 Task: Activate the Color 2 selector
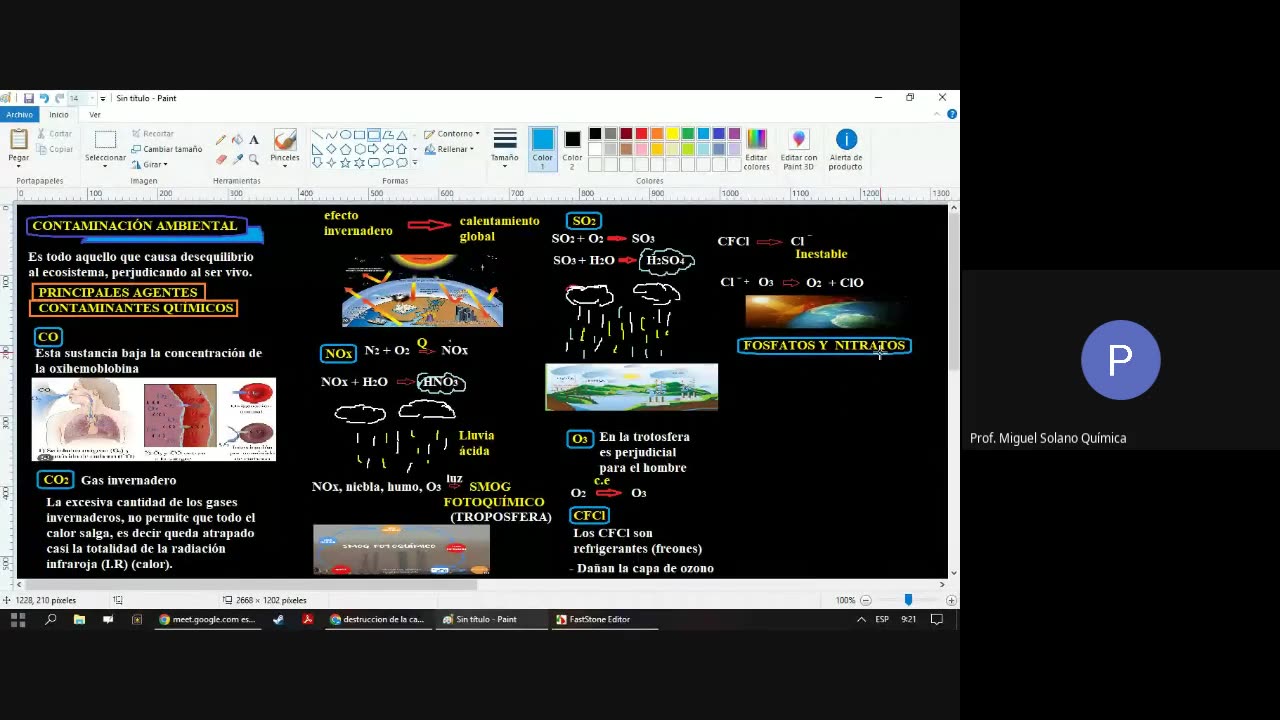tap(572, 148)
